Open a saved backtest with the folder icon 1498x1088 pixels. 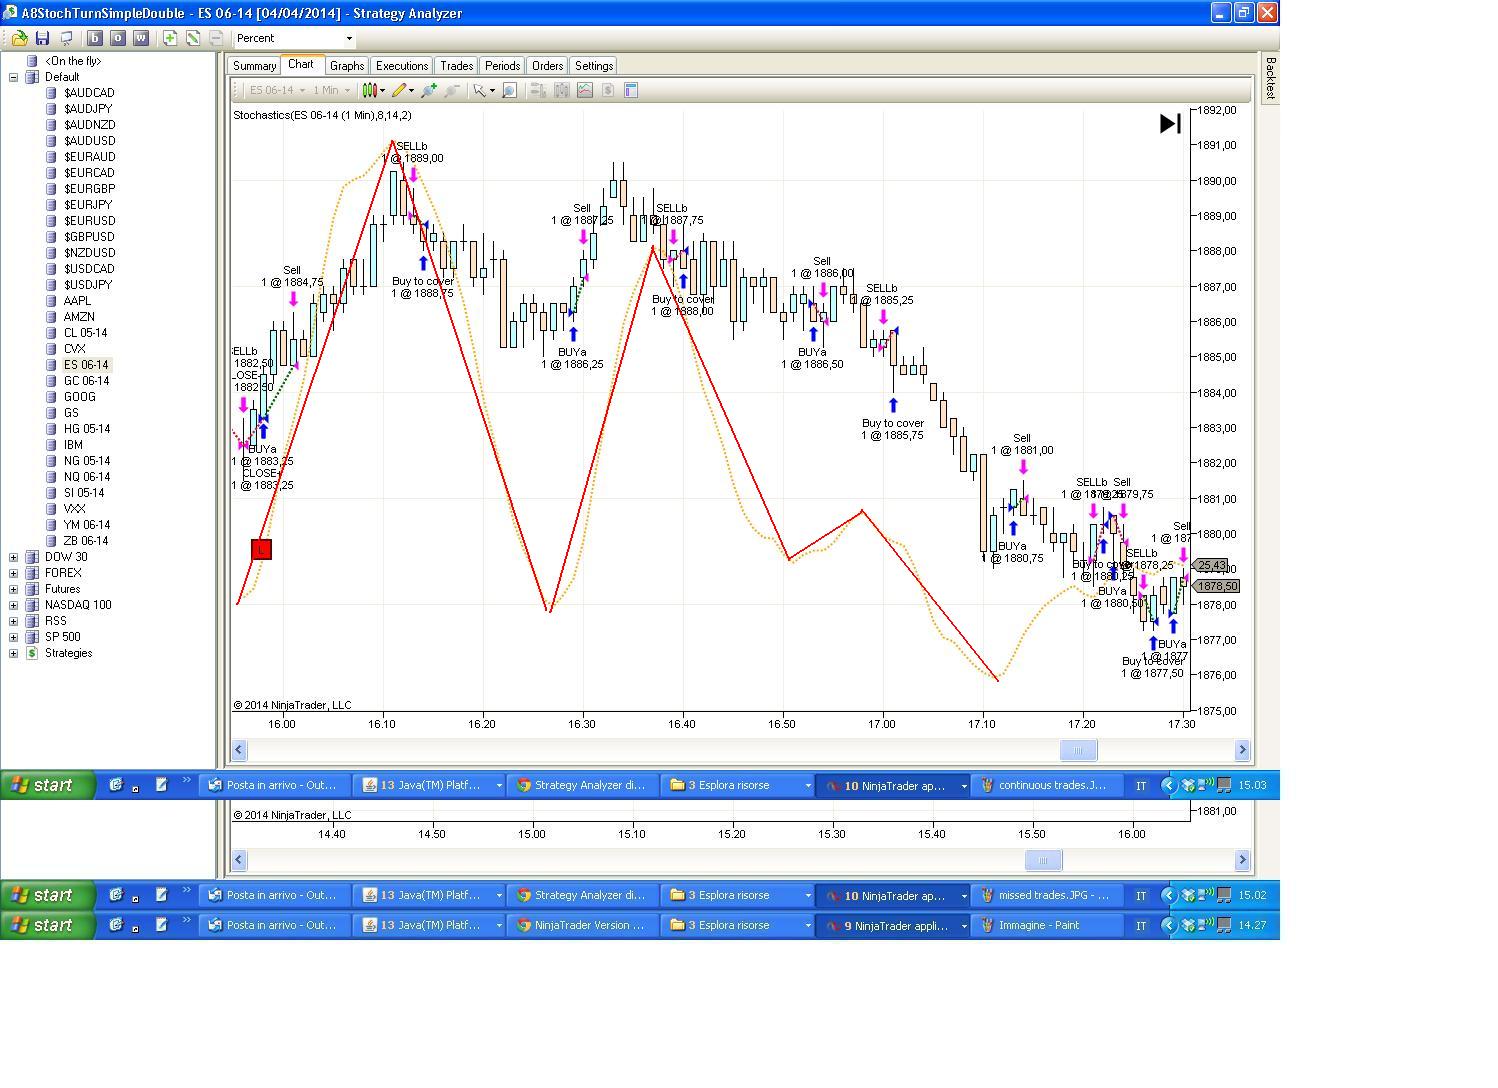click(19, 38)
